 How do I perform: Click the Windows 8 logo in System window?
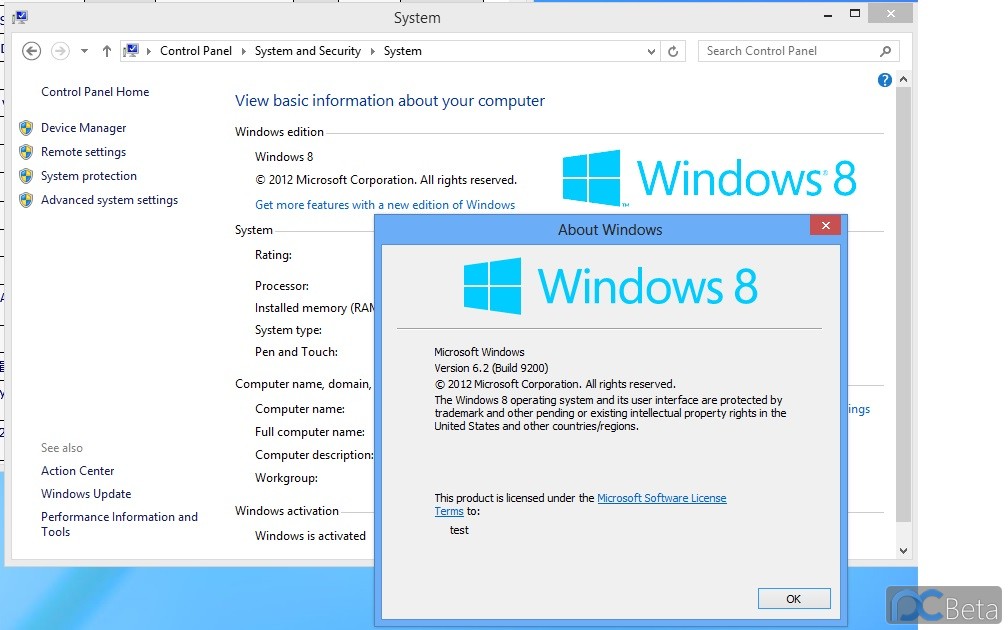point(709,178)
